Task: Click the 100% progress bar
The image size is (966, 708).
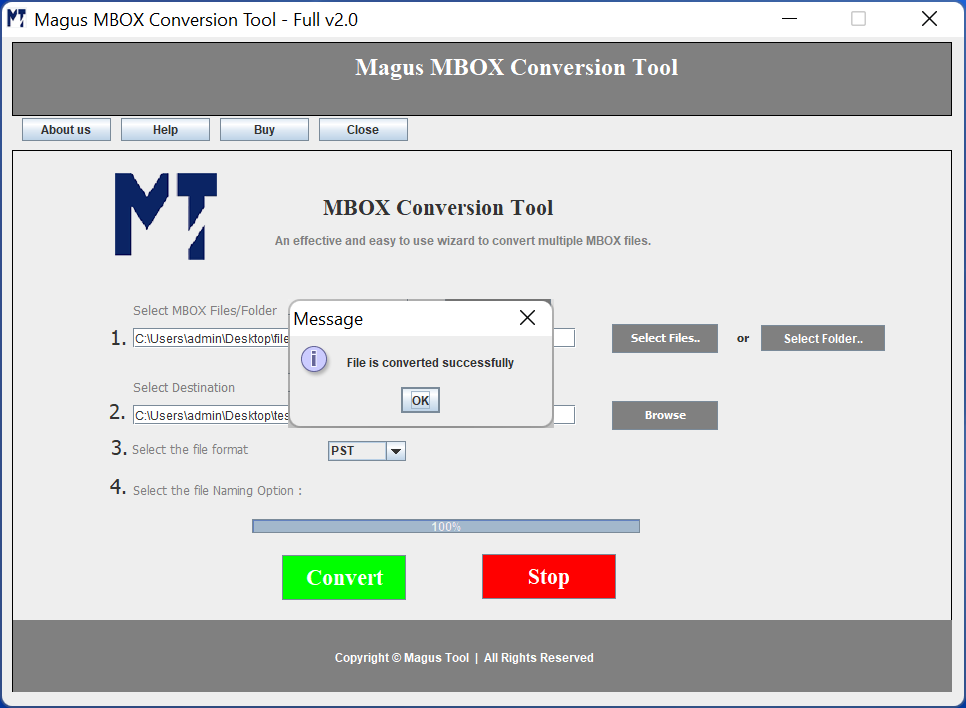Action: [x=446, y=526]
